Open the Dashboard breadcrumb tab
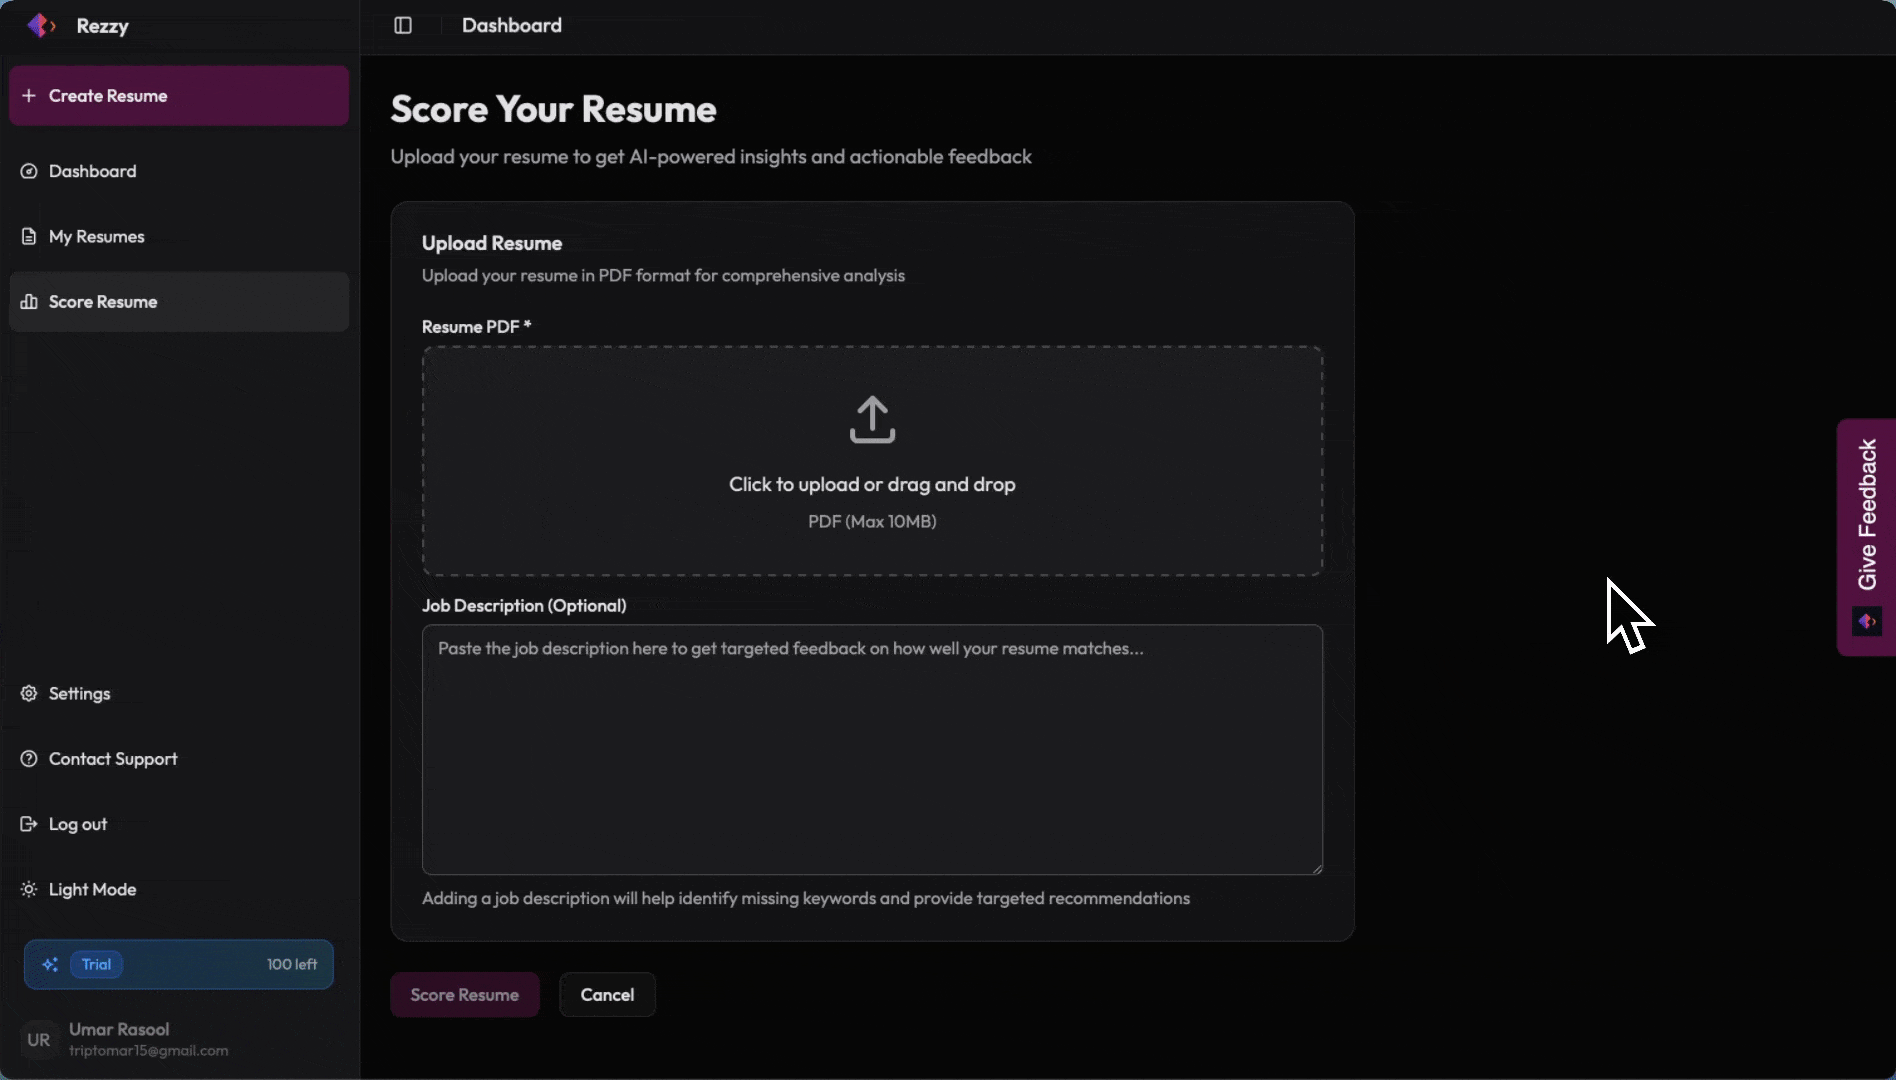The image size is (1896, 1080). tap(511, 25)
